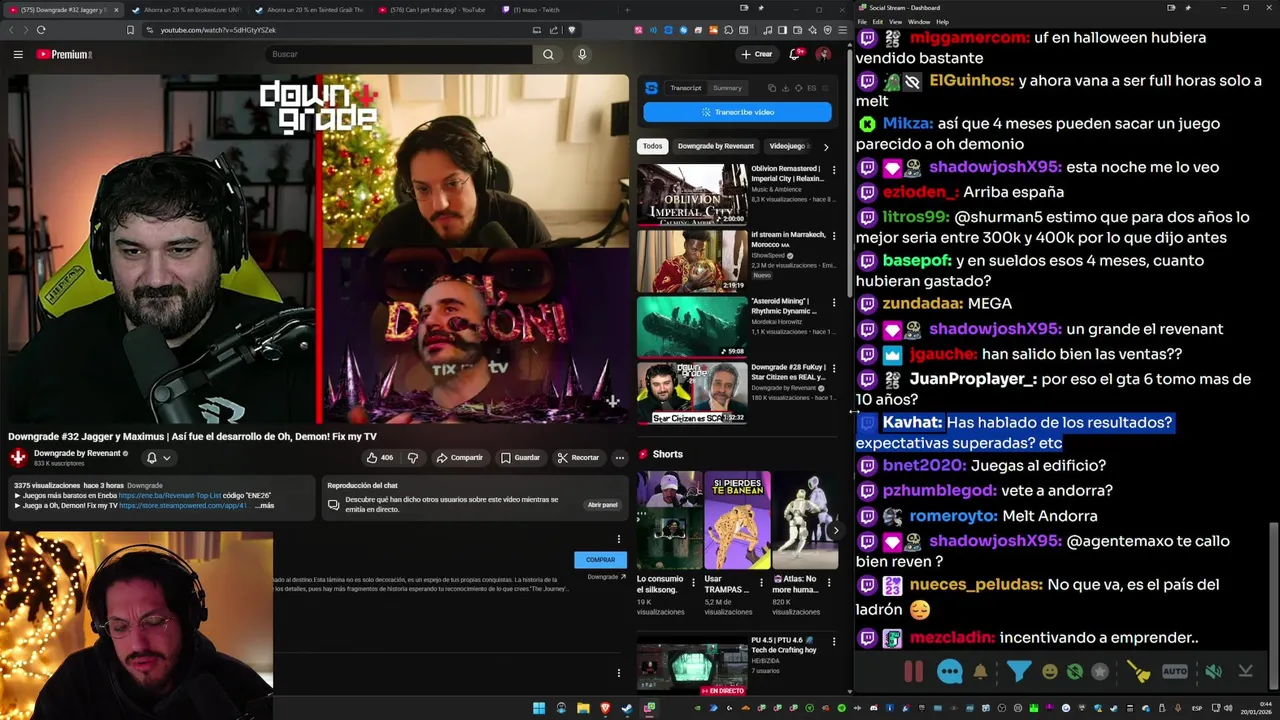Switch to the Transcript tab

point(686,88)
